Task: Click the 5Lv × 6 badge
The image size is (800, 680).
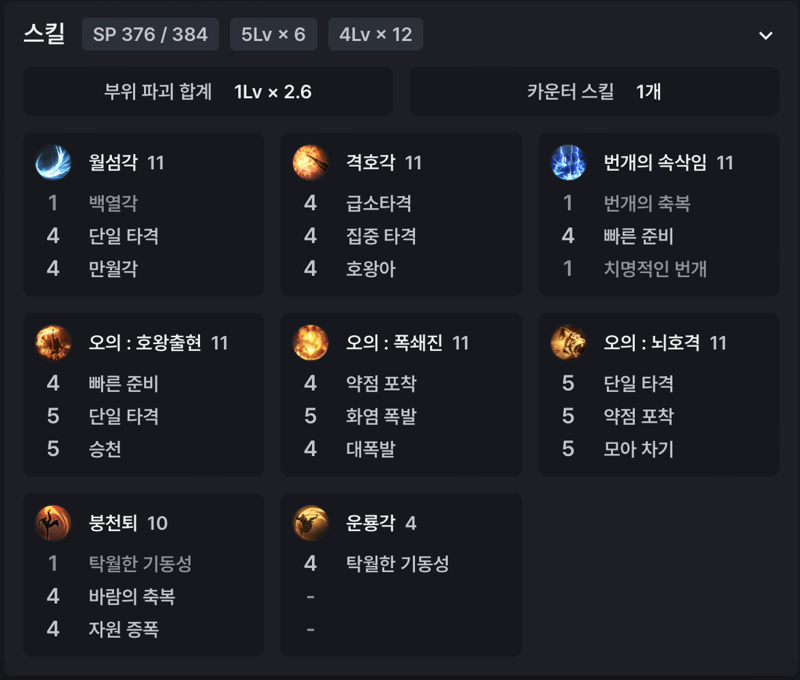Action: pyautogui.click(x=273, y=34)
